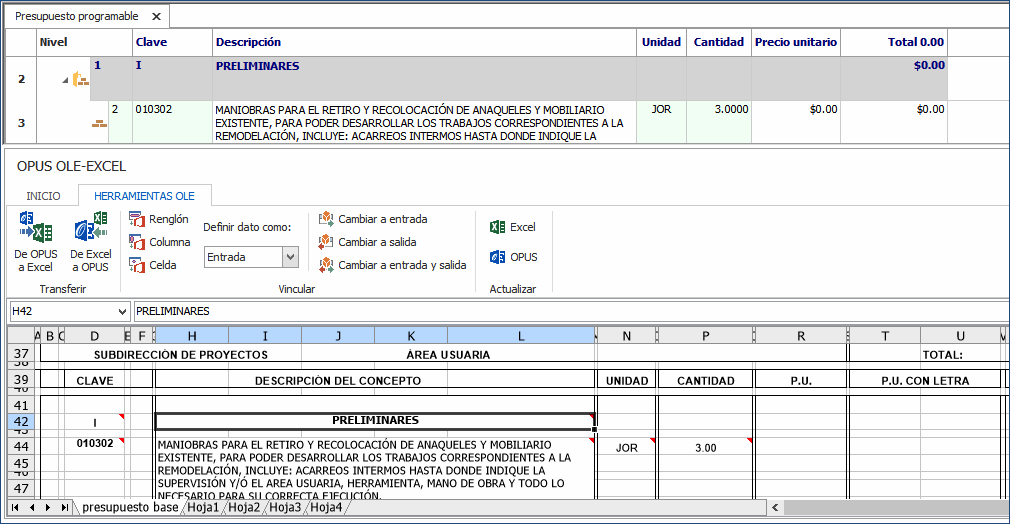Select the PRELIMINARES cell in spreadsheet
The width and height of the screenshot is (1010, 524).
click(x=375, y=421)
